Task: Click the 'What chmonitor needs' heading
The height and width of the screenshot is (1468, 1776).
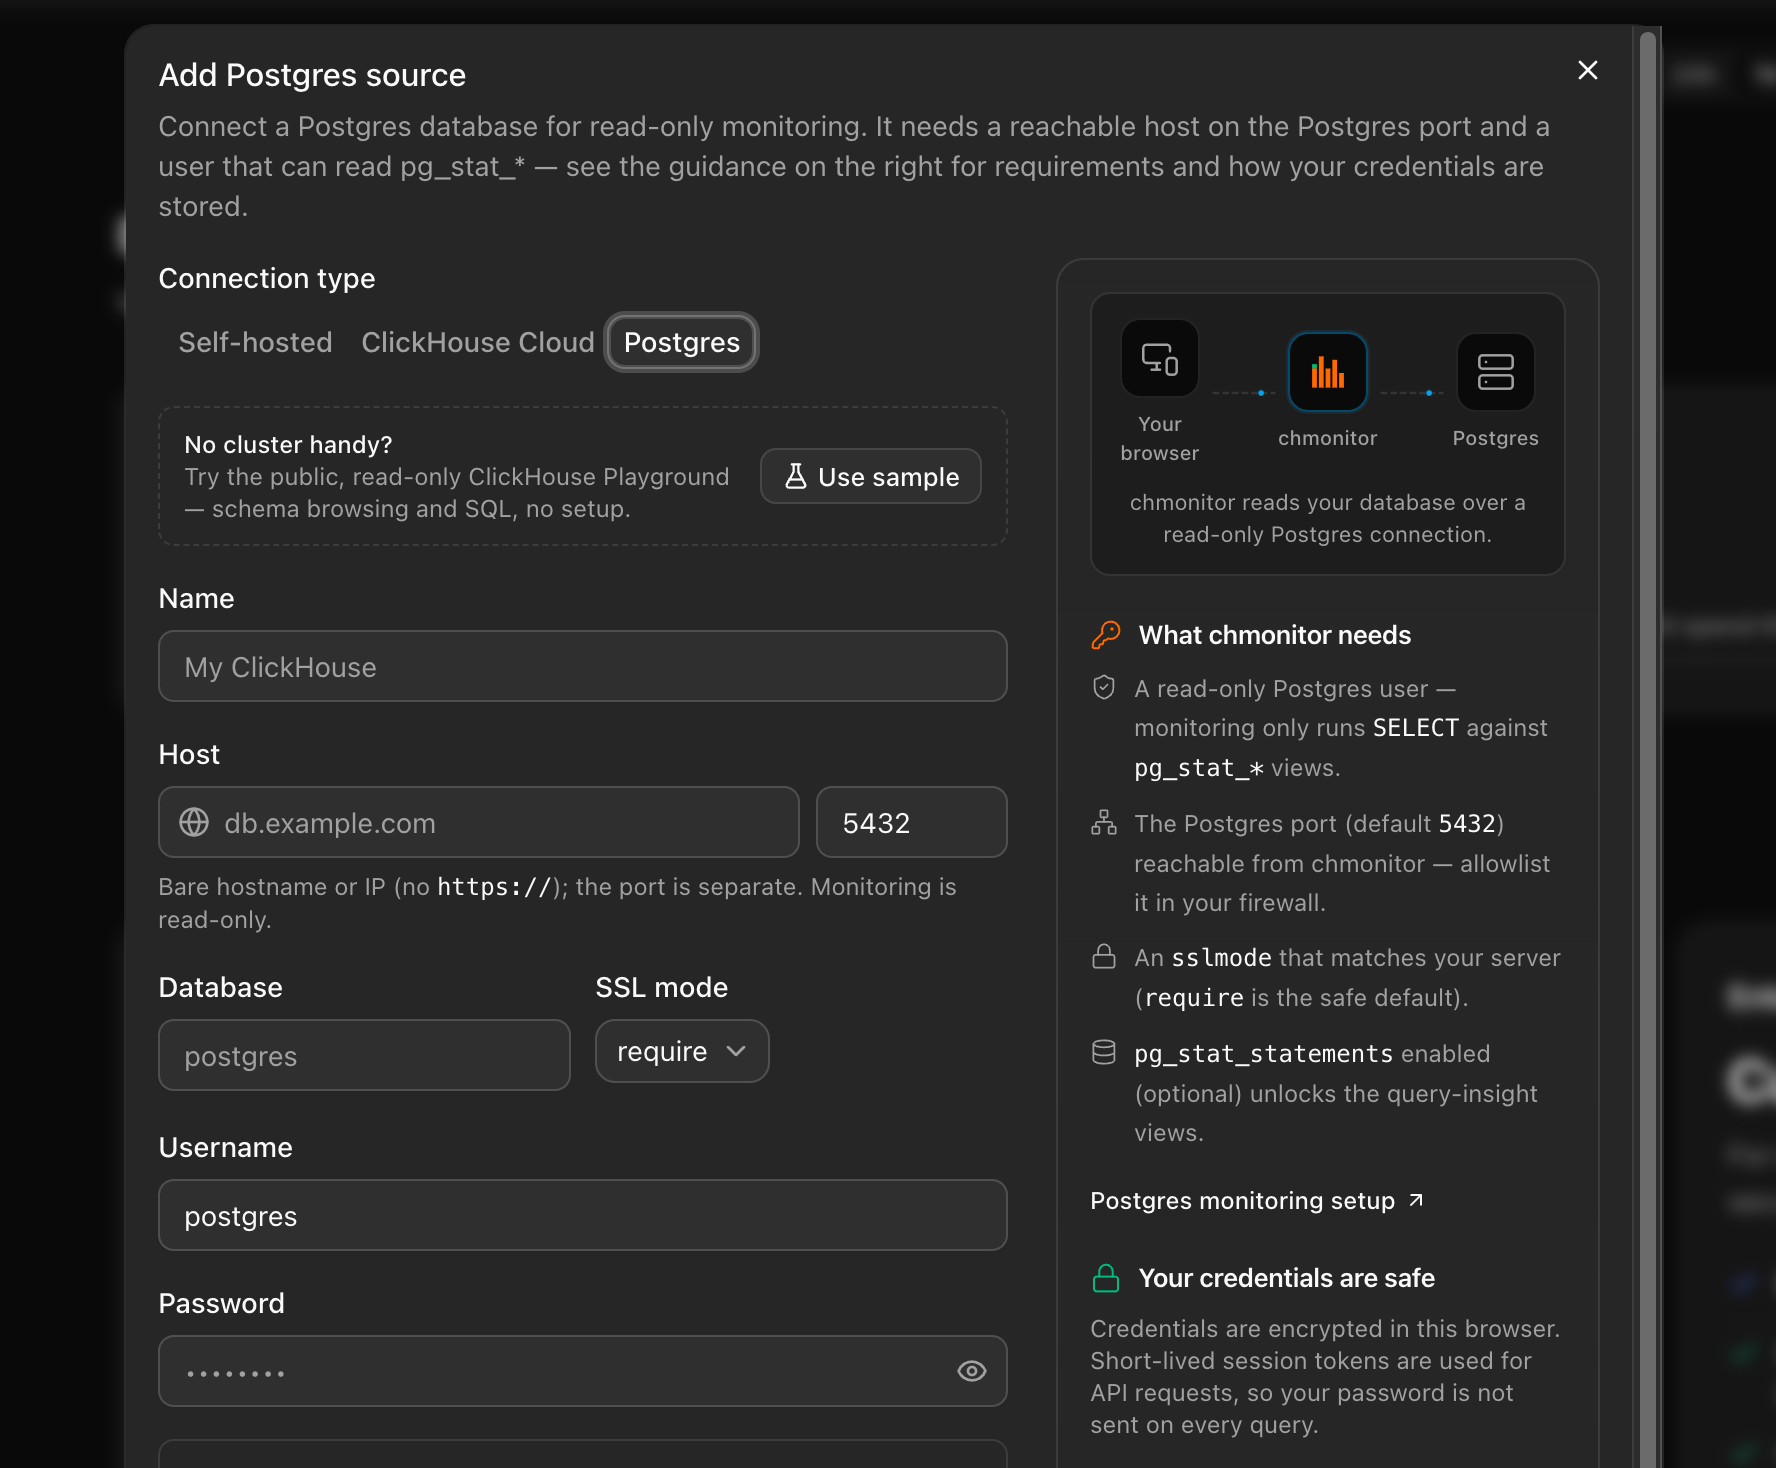Action: pyautogui.click(x=1275, y=635)
